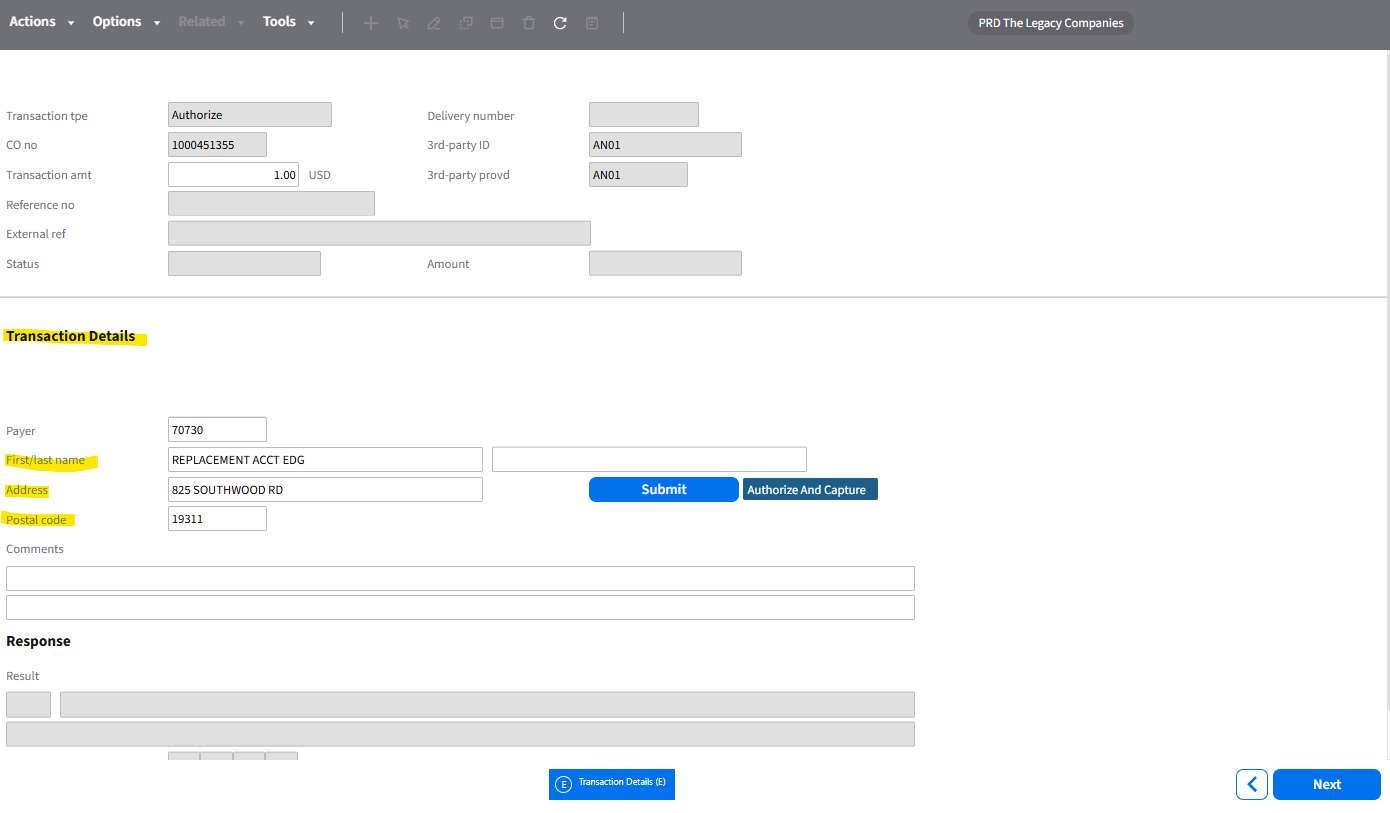1390x813 pixels.
Task: Click the Response section heading
Action: coord(38,641)
